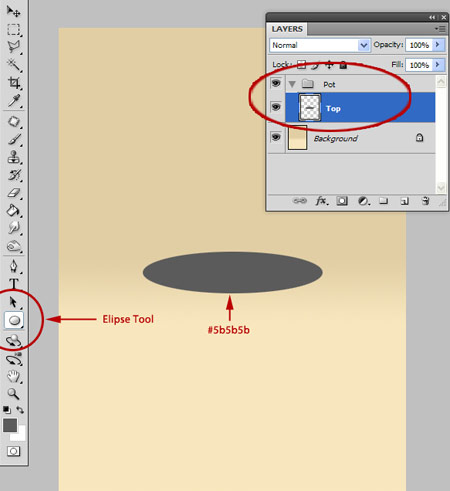Viewport: 450px width, 491px height.
Task: Collapse the Pot group triangle
Action: (292, 84)
